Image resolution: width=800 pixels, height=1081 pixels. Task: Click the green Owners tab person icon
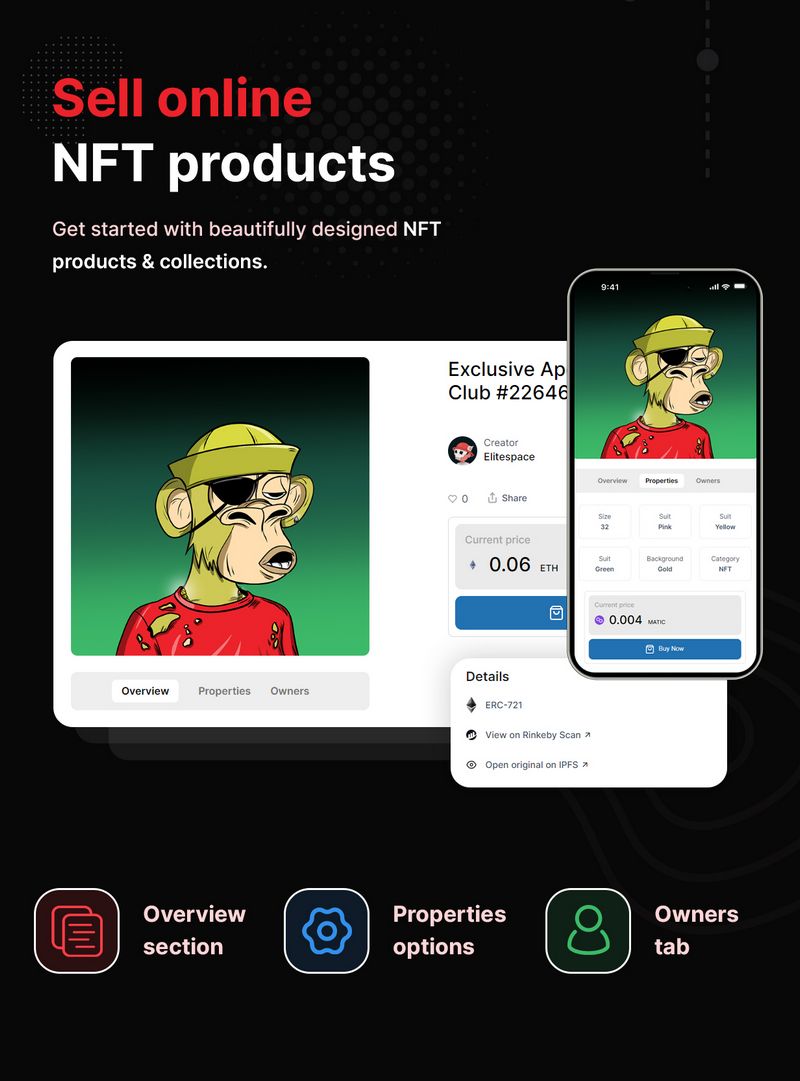(588, 931)
